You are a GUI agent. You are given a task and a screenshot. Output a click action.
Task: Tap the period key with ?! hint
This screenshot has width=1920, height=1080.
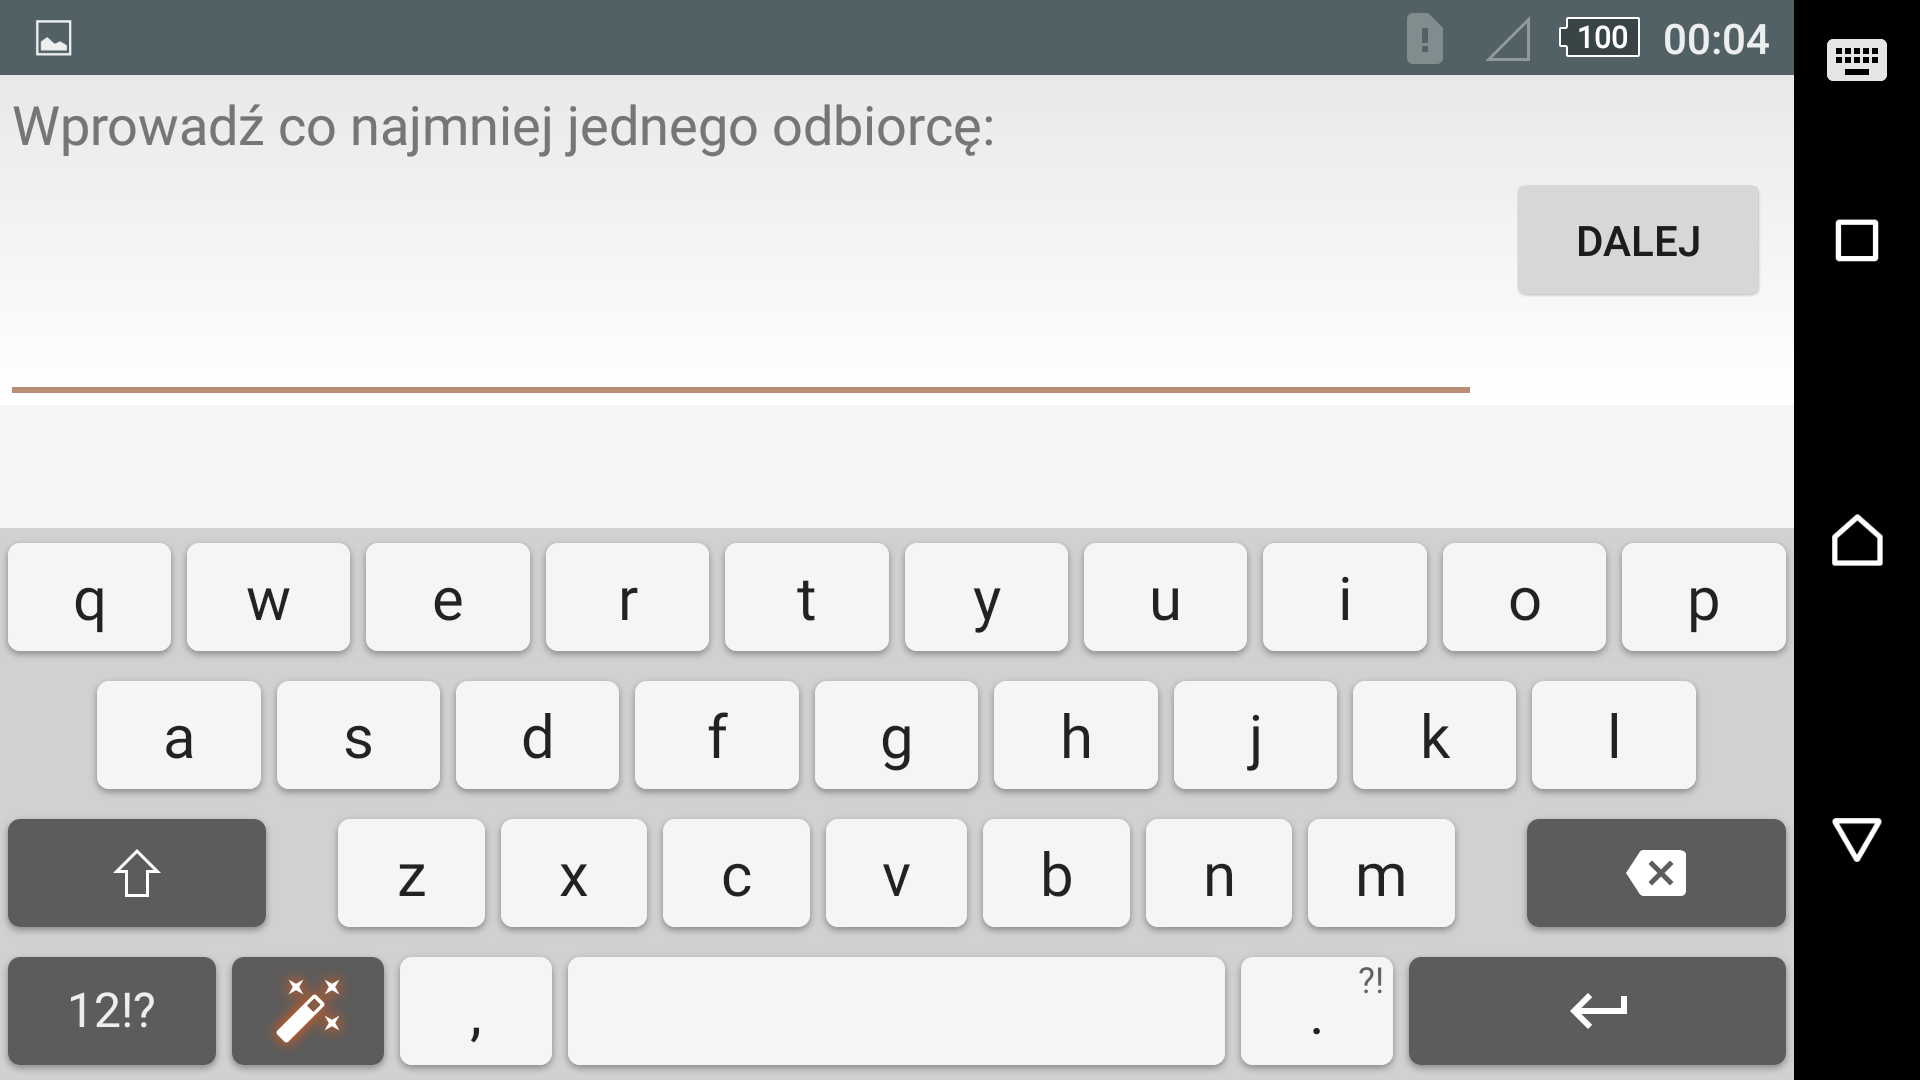coord(1317,1010)
